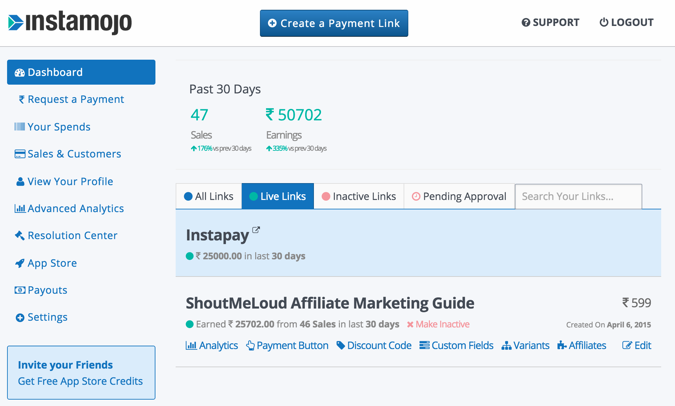Click the Invite your Friends banner
Viewport: 675px width, 406px height.
(81, 373)
